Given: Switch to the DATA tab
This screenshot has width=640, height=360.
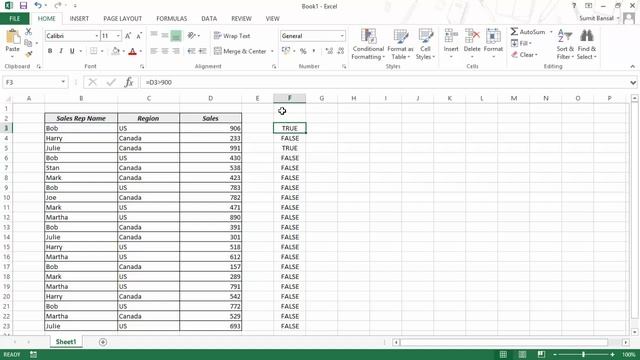Looking at the screenshot, I should coord(209,19).
